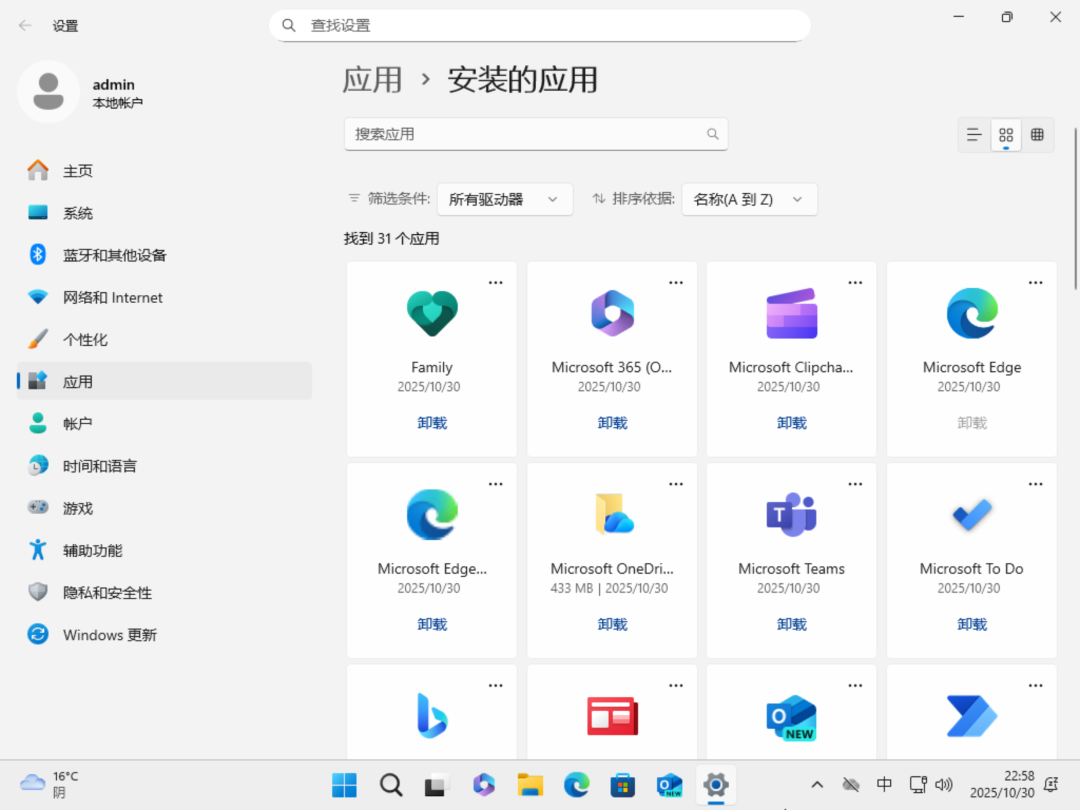Open 帐户 settings
The height and width of the screenshot is (810, 1080).
point(165,424)
